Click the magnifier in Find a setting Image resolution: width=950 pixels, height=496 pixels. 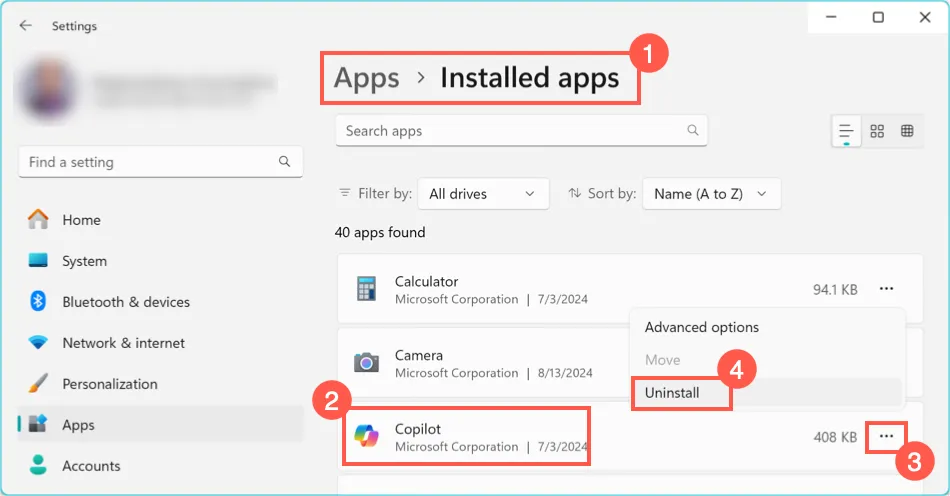tap(284, 162)
